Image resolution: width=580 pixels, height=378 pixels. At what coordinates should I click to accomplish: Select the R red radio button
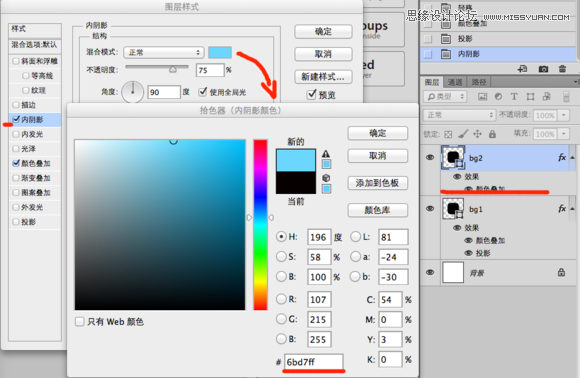[281, 299]
